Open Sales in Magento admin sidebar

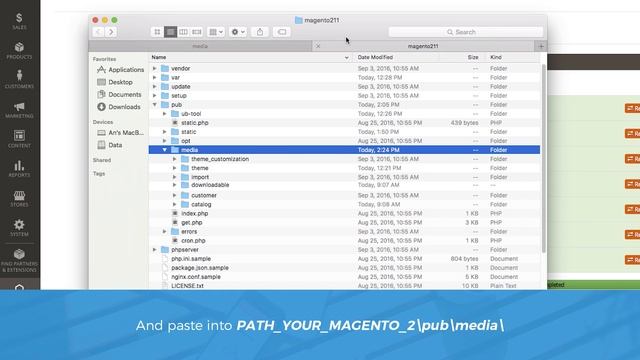(x=19, y=21)
